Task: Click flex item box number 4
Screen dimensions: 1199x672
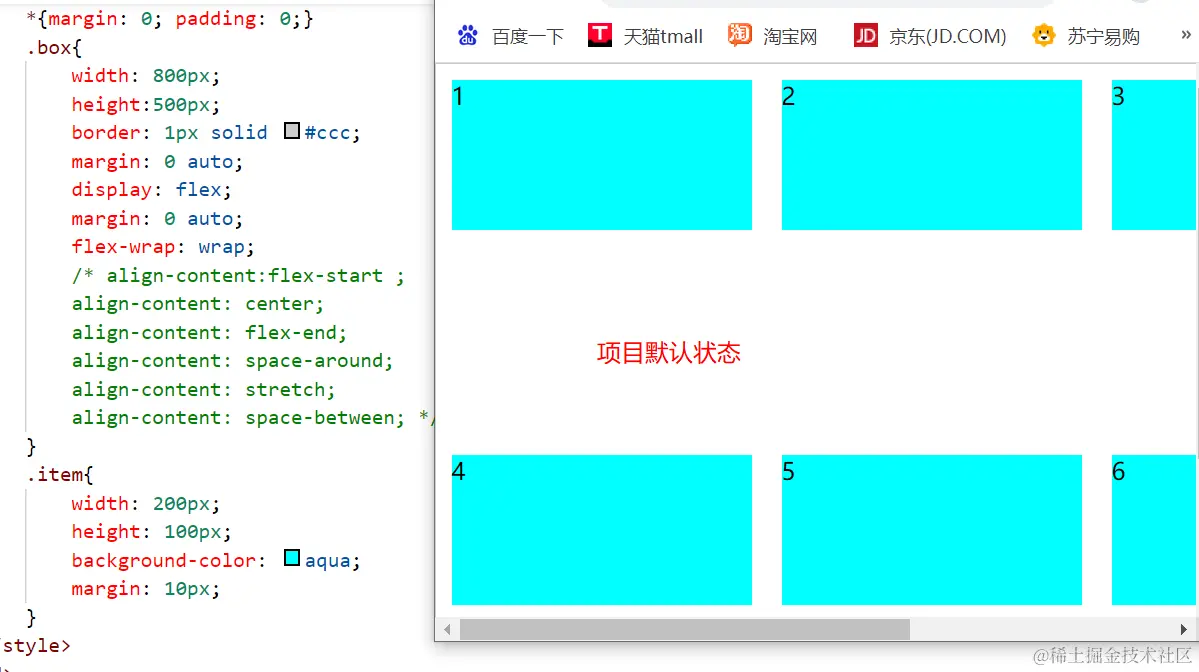Action: tap(602, 530)
